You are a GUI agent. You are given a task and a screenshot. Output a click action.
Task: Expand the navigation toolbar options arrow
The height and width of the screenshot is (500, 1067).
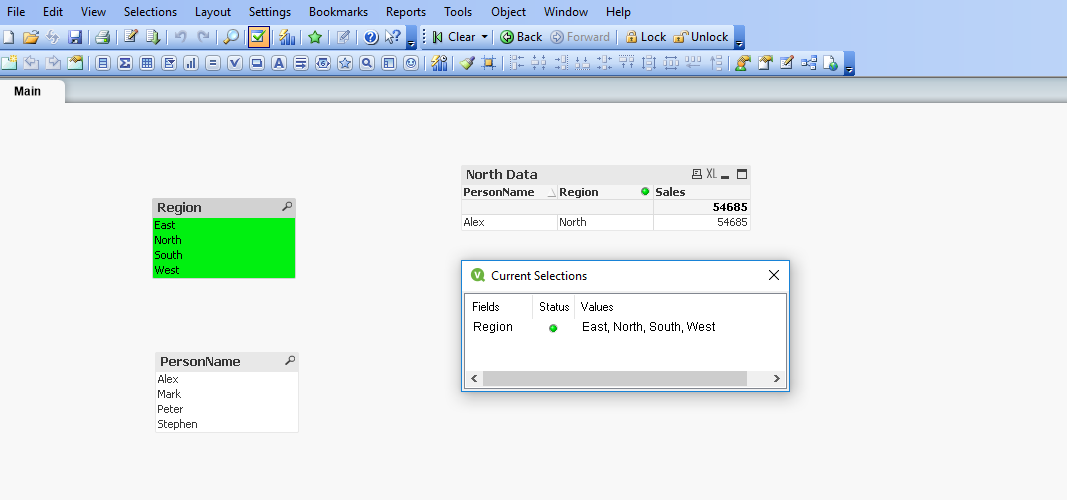pos(740,38)
